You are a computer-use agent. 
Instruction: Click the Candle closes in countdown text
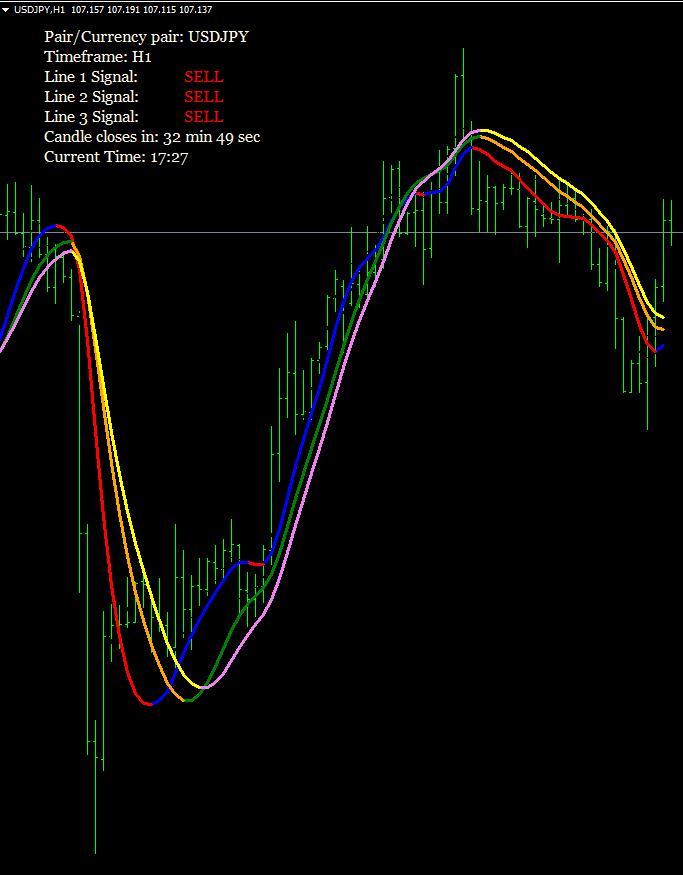(x=152, y=137)
